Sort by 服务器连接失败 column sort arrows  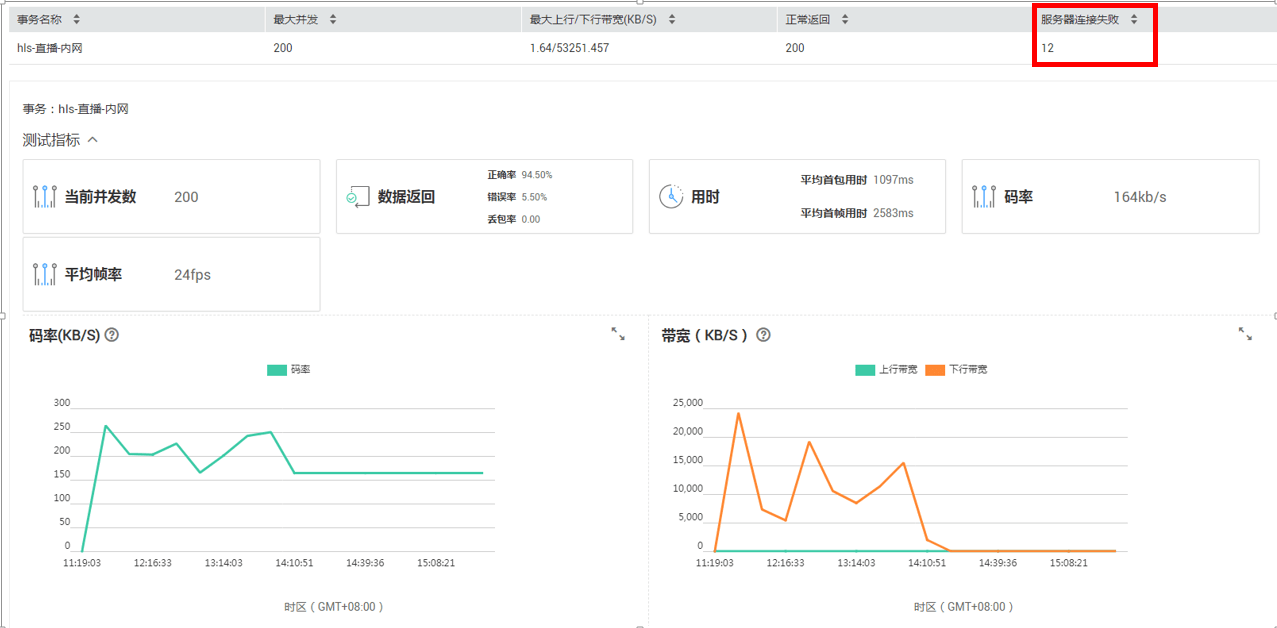[x=1134, y=19]
